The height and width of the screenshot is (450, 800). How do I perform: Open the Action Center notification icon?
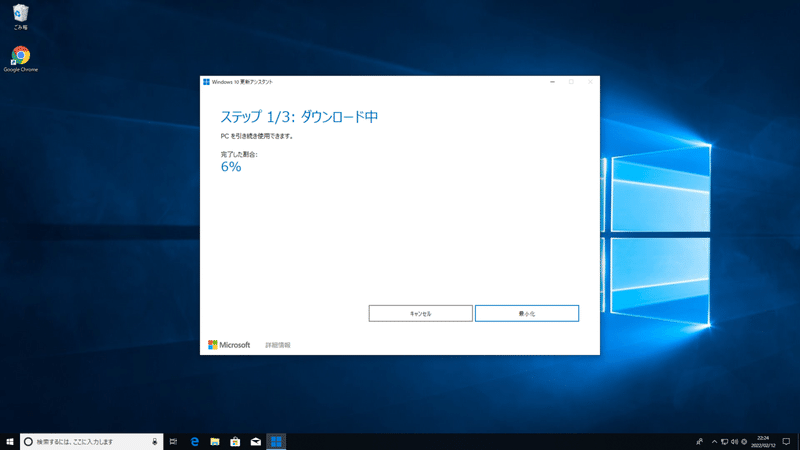tap(786, 441)
